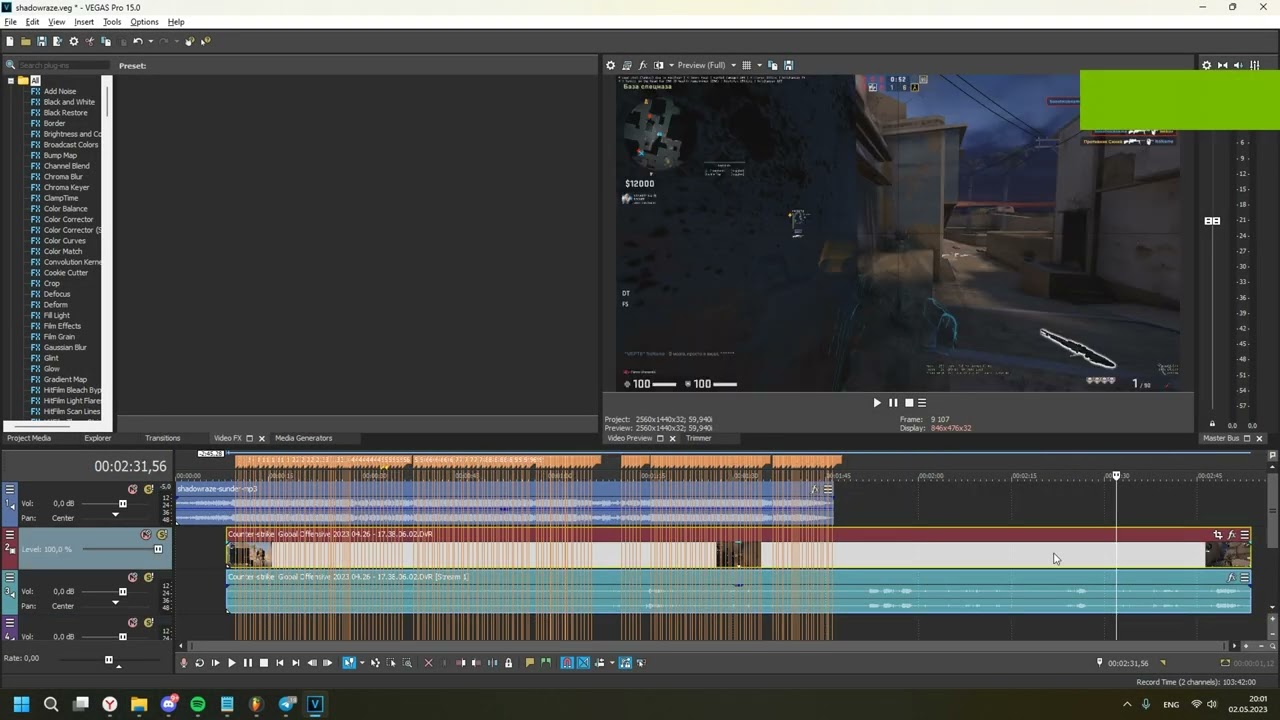Open track 3 hamburger menu

(x=10, y=577)
